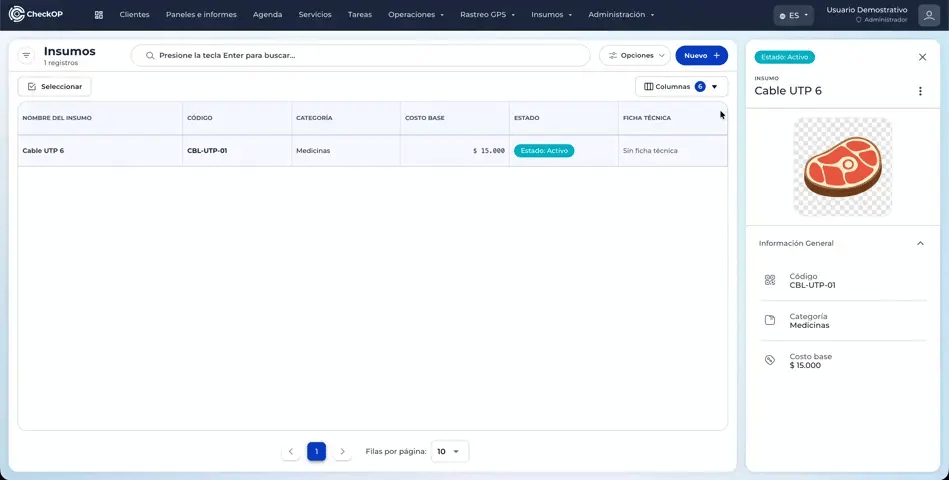Click the CheckOP logo
The width and height of the screenshot is (949, 480).
[36, 15]
